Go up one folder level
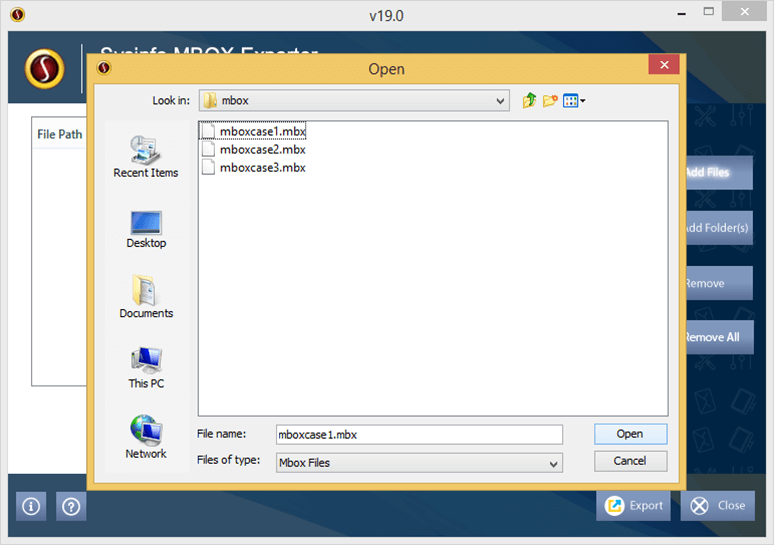The width and height of the screenshot is (775, 545). [529, 101]
